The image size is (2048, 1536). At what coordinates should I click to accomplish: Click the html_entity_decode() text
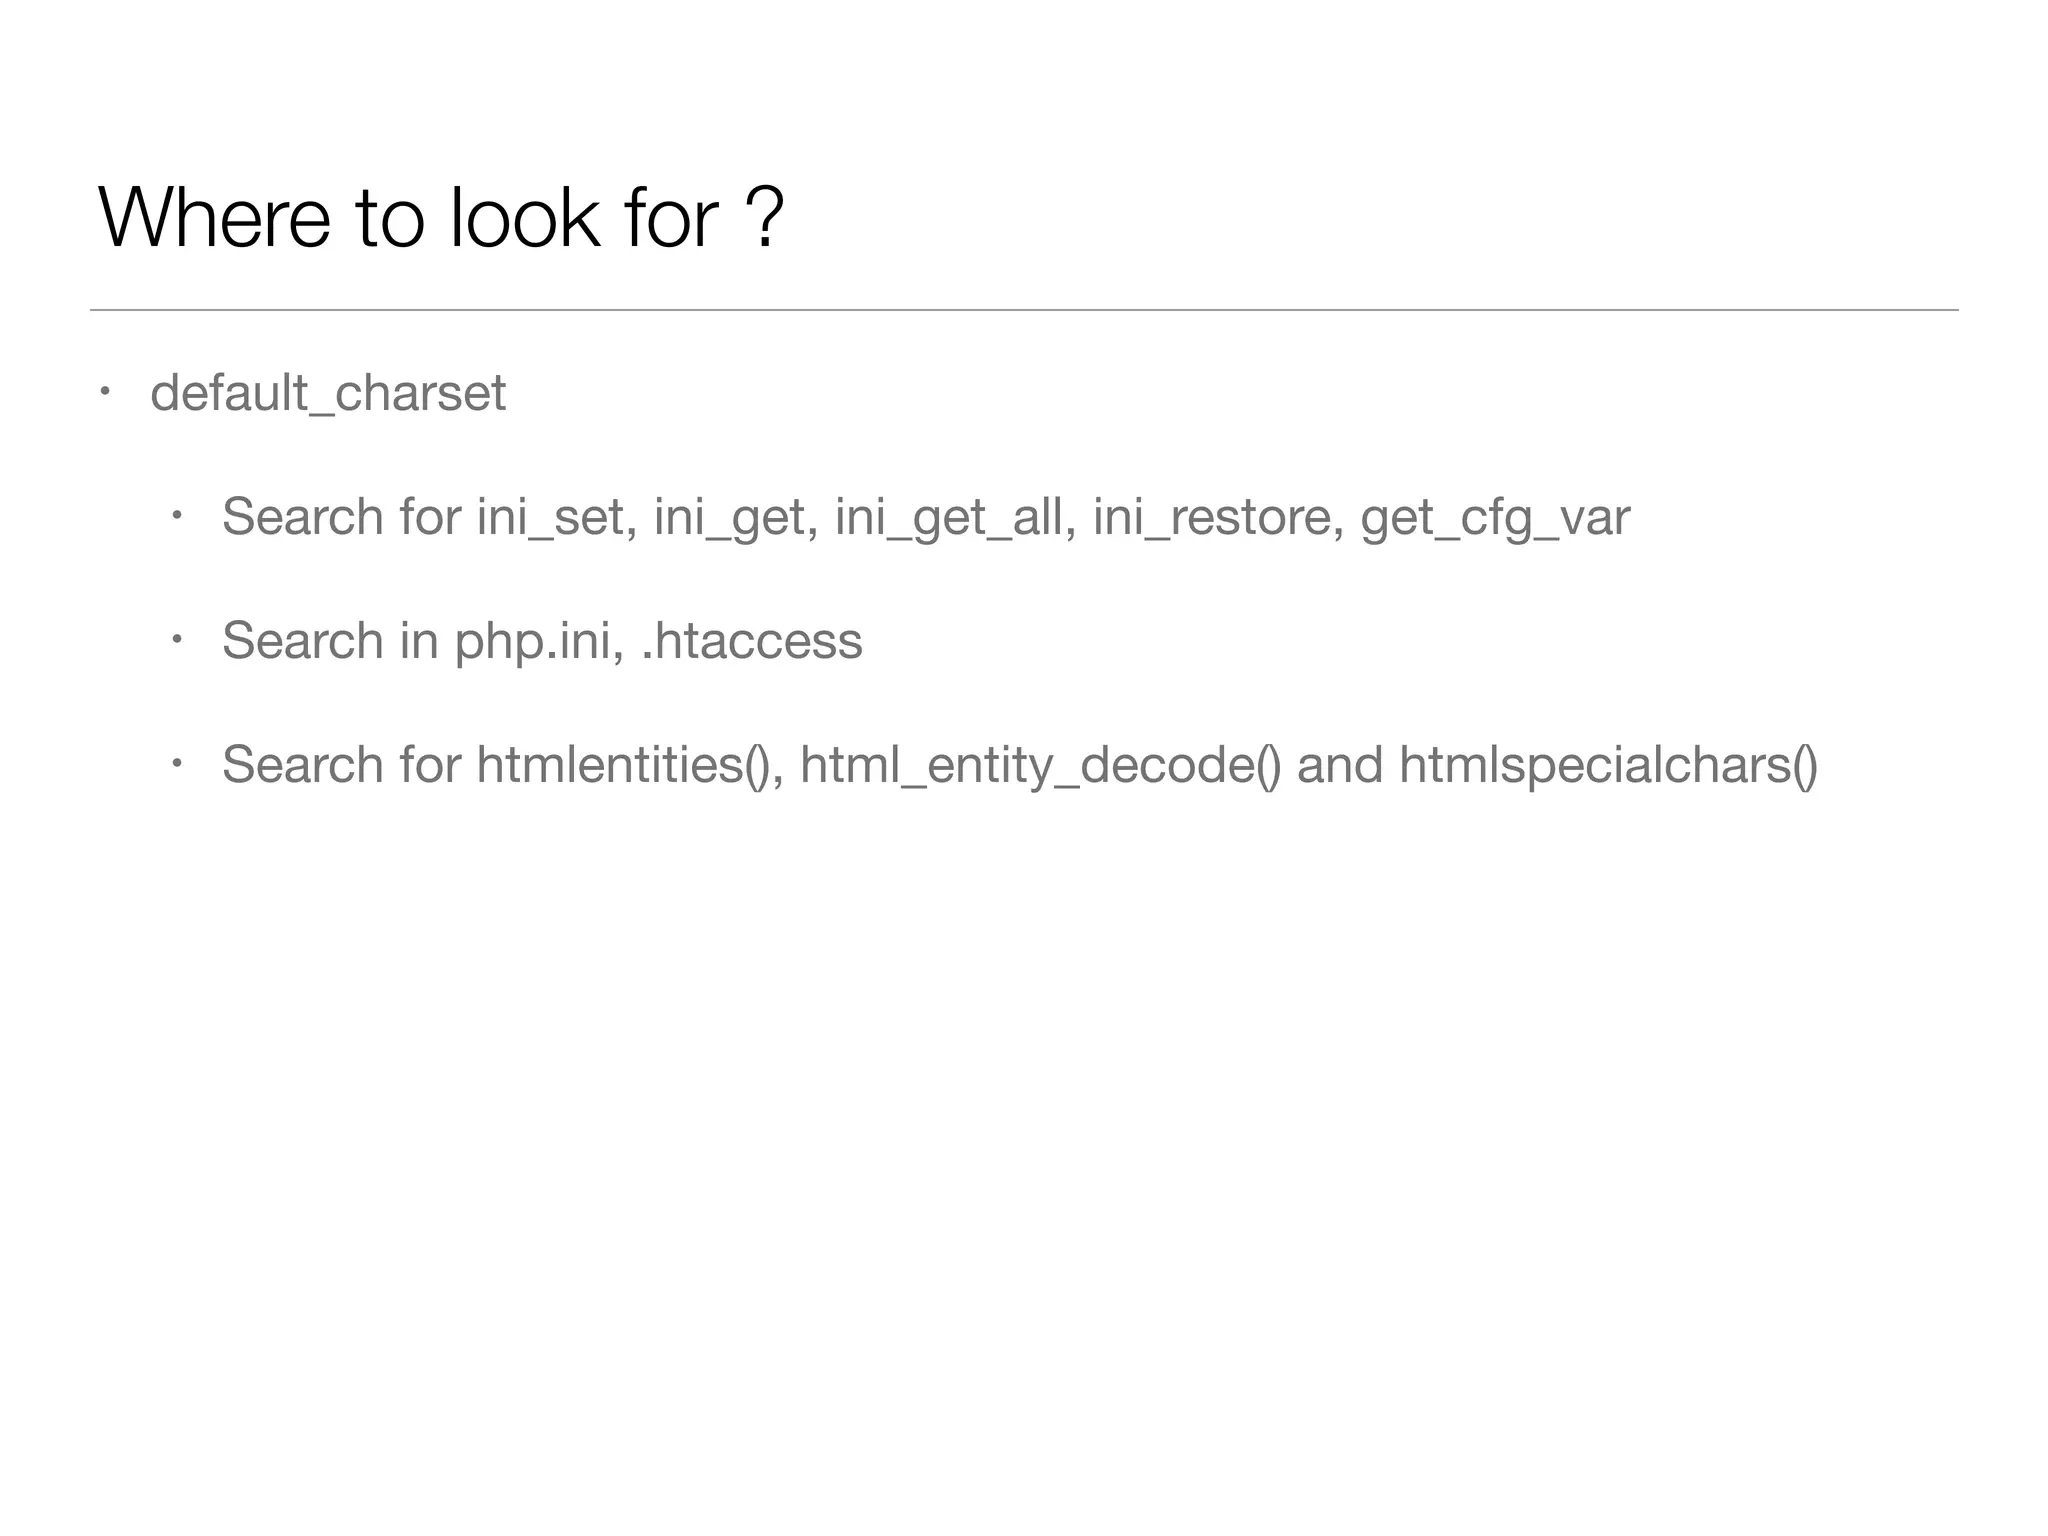1039,765
